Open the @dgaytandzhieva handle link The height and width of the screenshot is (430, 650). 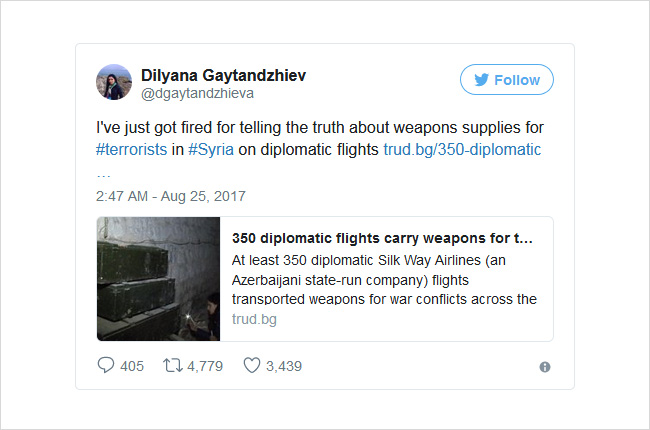point(197,94)
